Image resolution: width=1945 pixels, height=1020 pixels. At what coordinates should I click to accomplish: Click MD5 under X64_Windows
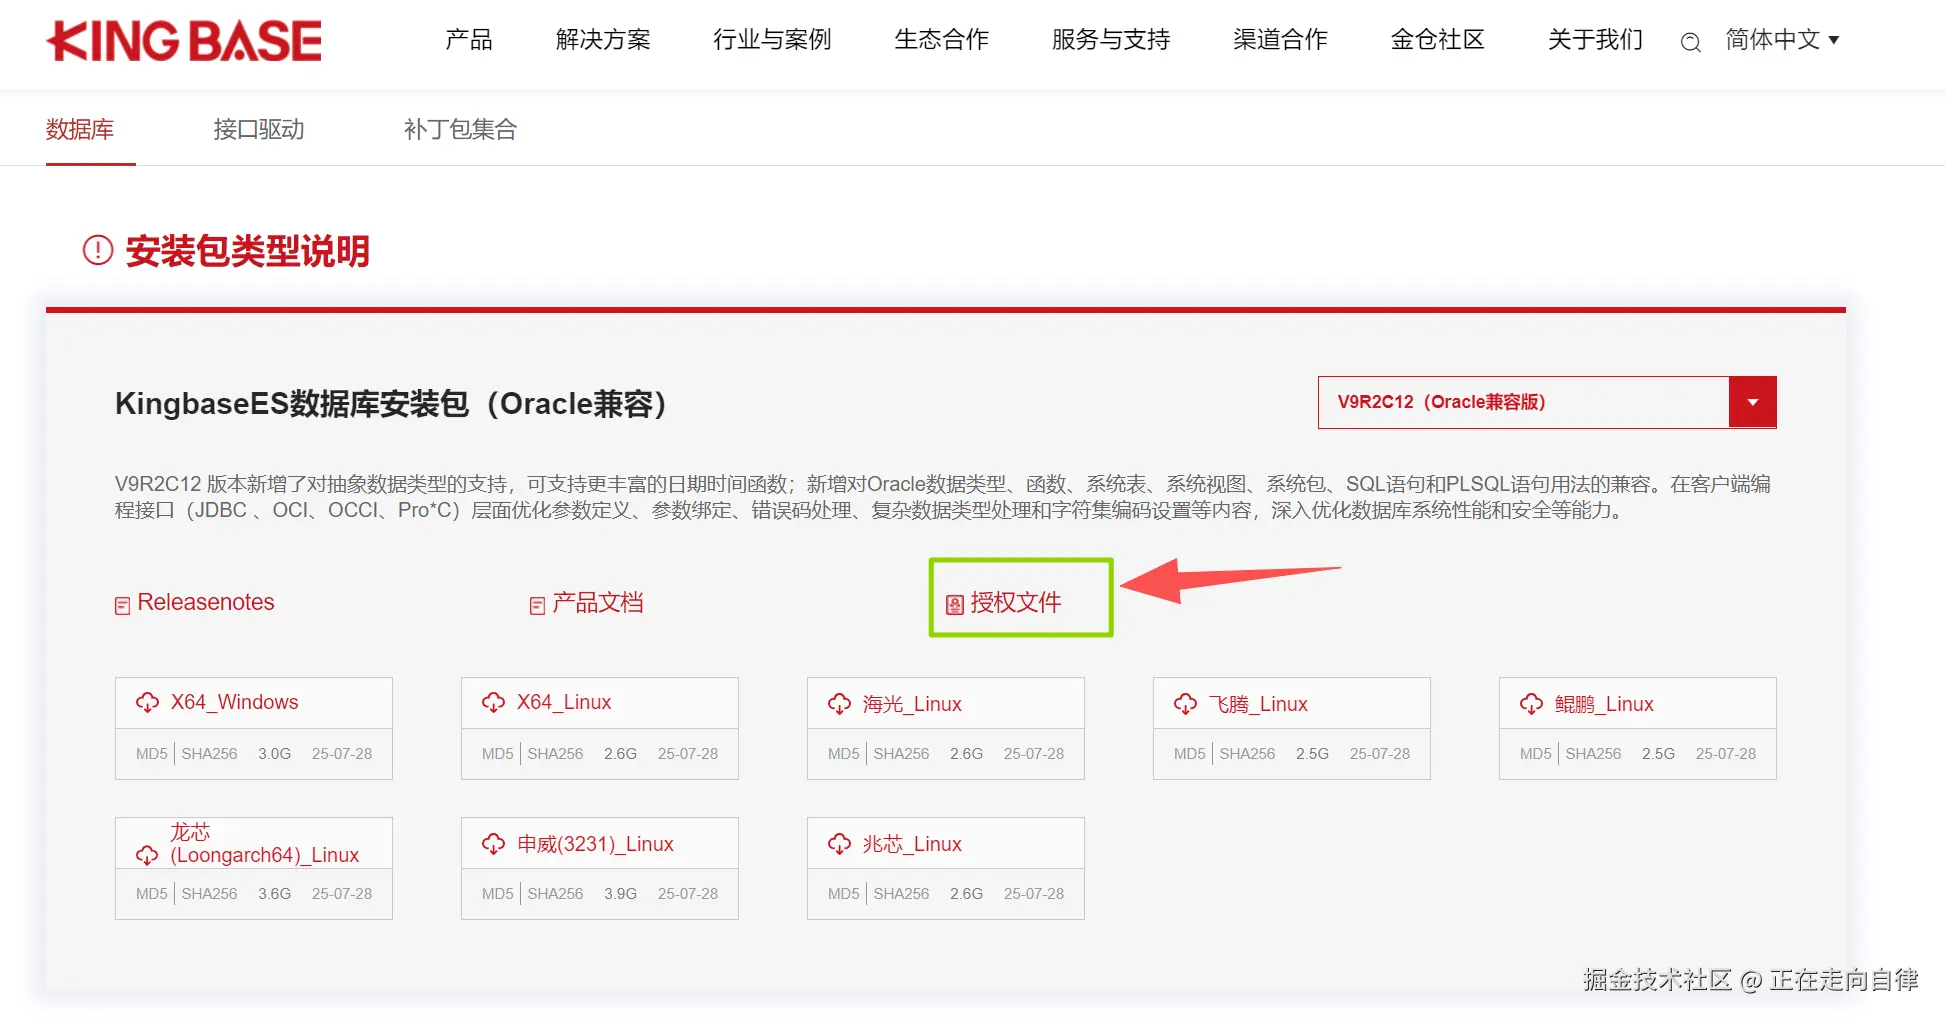tap(152, 754)
